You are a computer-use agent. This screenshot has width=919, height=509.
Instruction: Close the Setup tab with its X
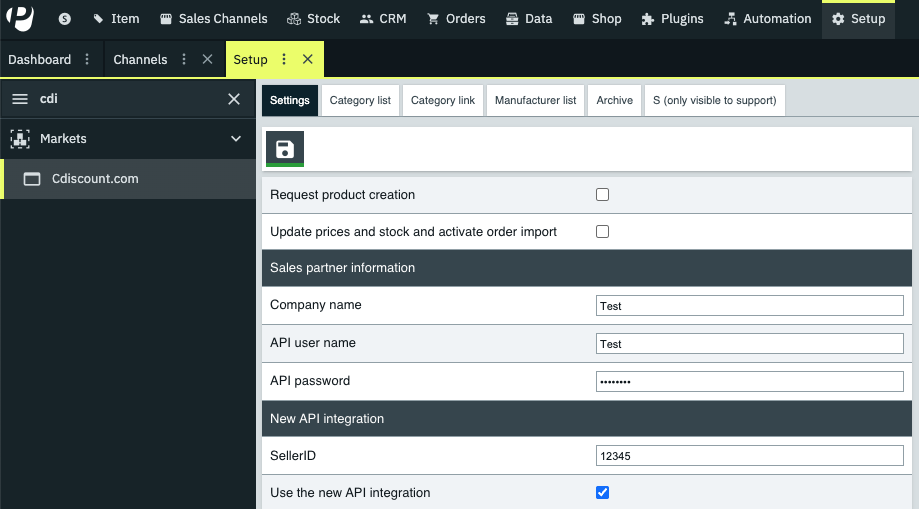pos(308,60)
